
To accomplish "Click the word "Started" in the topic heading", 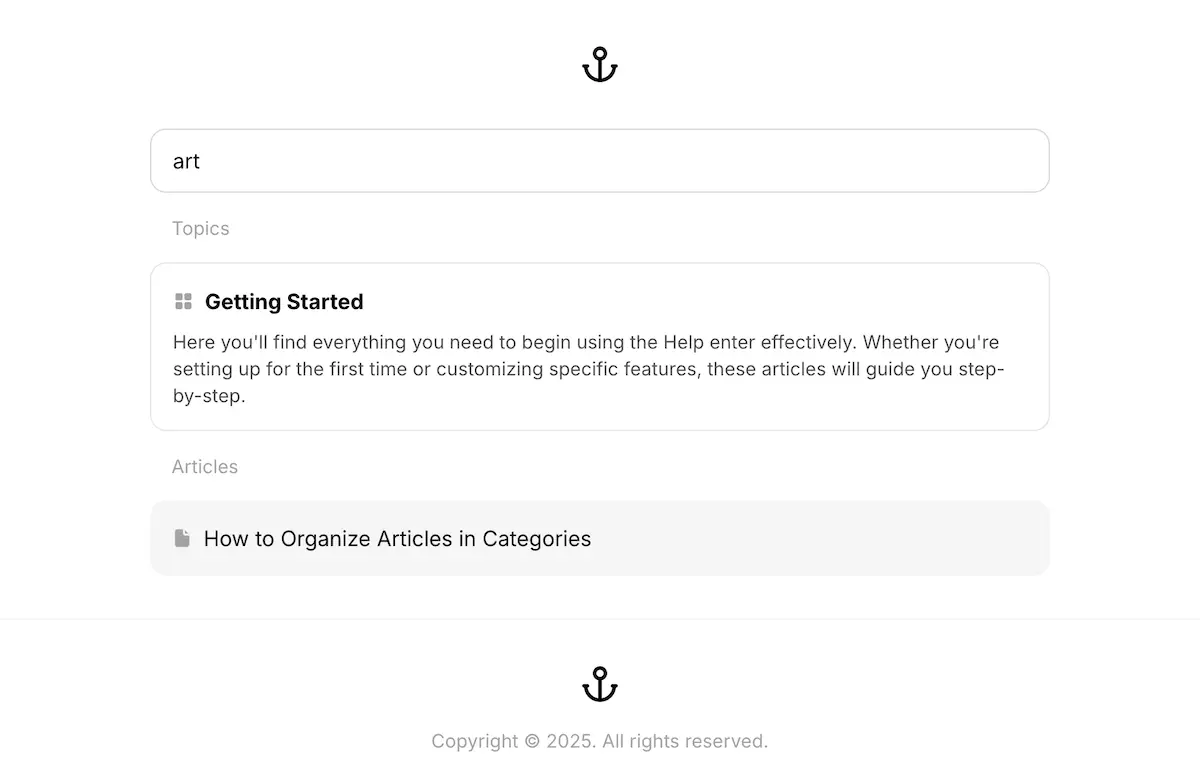I will point(324,302).
